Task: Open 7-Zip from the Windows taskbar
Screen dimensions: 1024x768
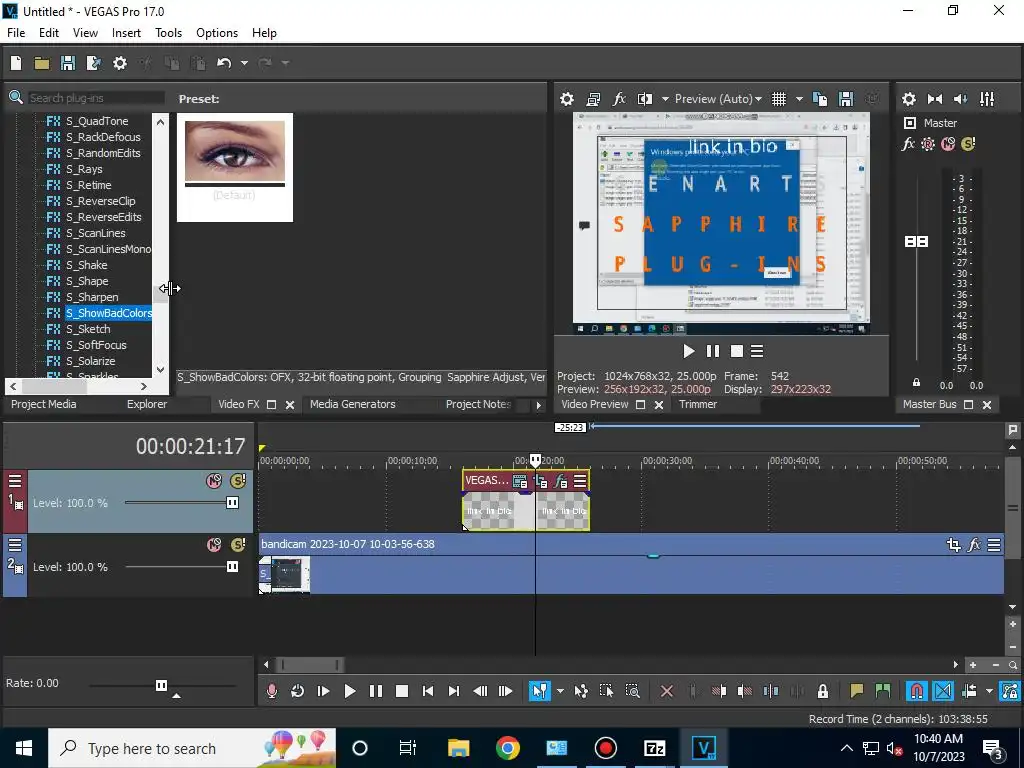Action: (654, 748)
